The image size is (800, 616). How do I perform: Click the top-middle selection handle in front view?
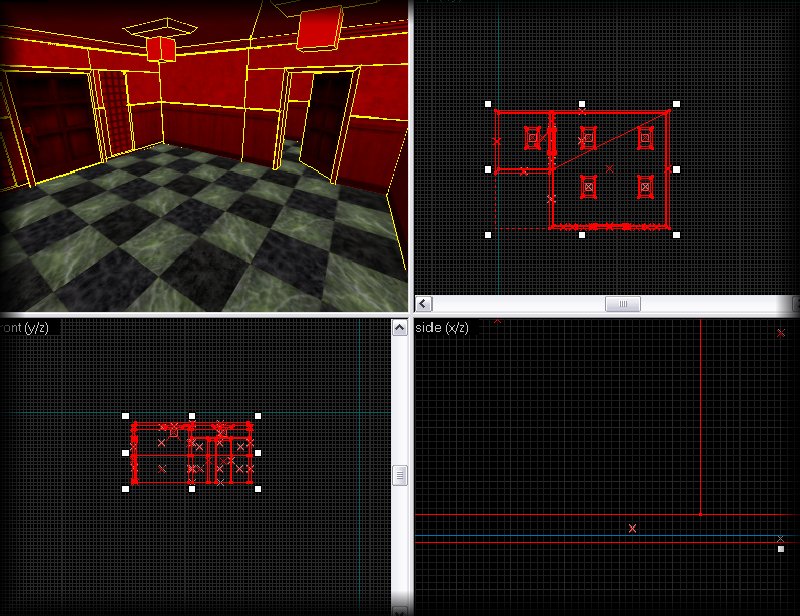click(x=192, y=416)
